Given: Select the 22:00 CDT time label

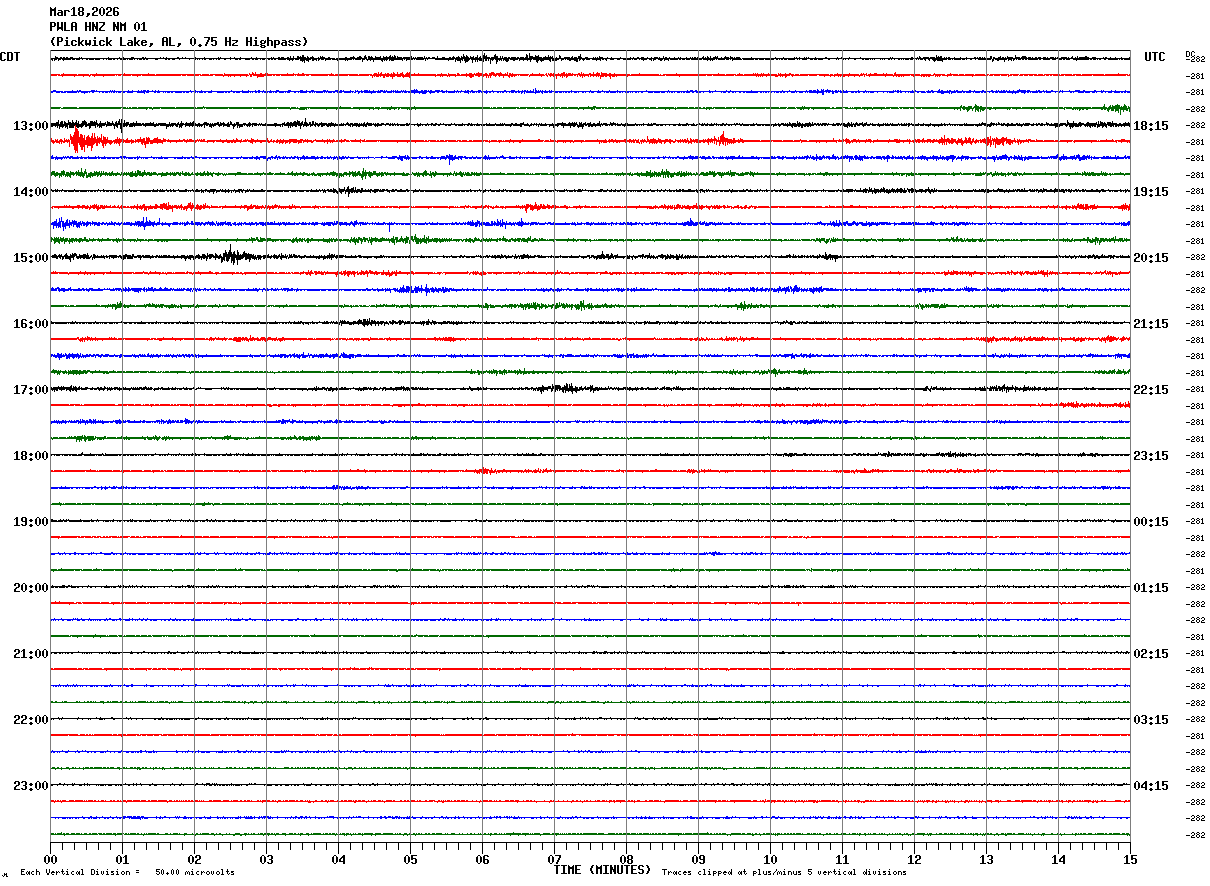Looking at the screenshot, I should [30, 720].
